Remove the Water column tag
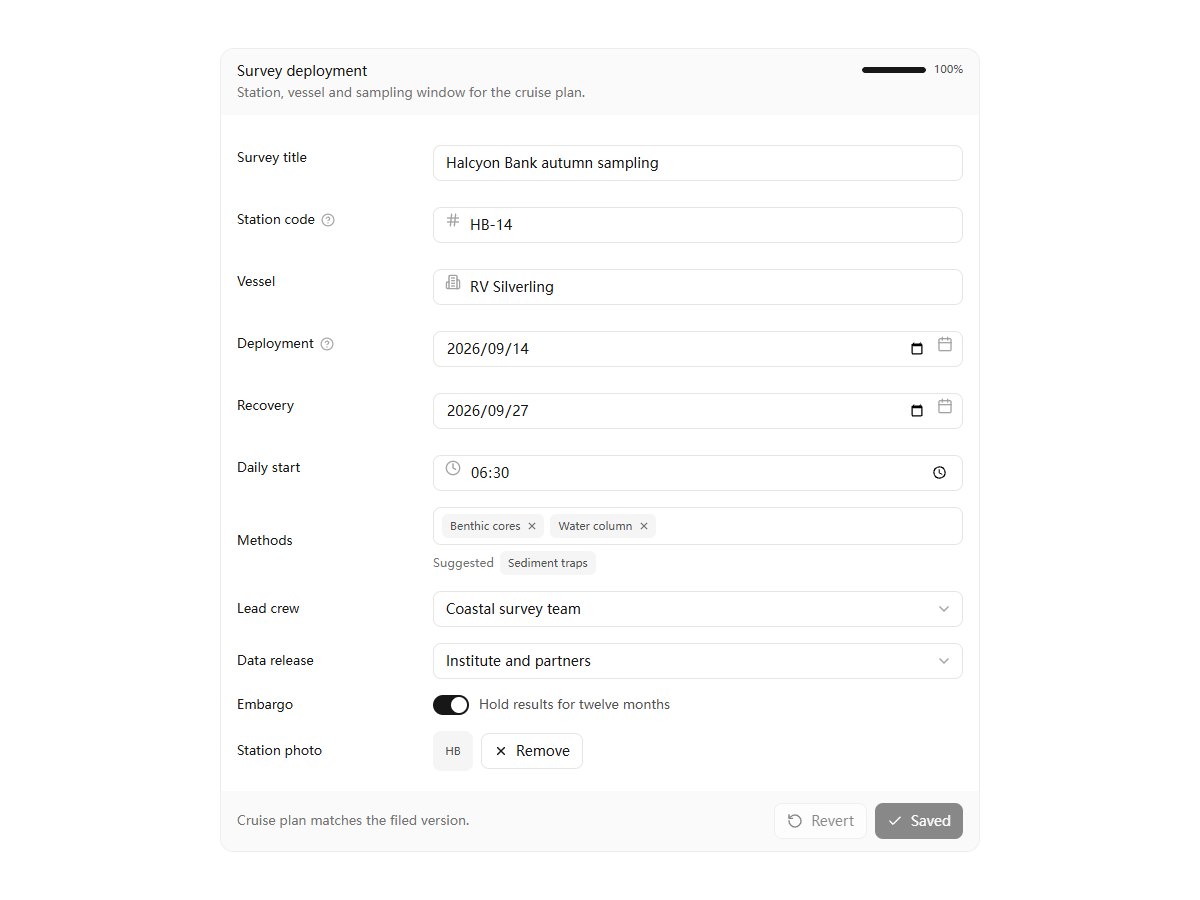 point(644,526)
